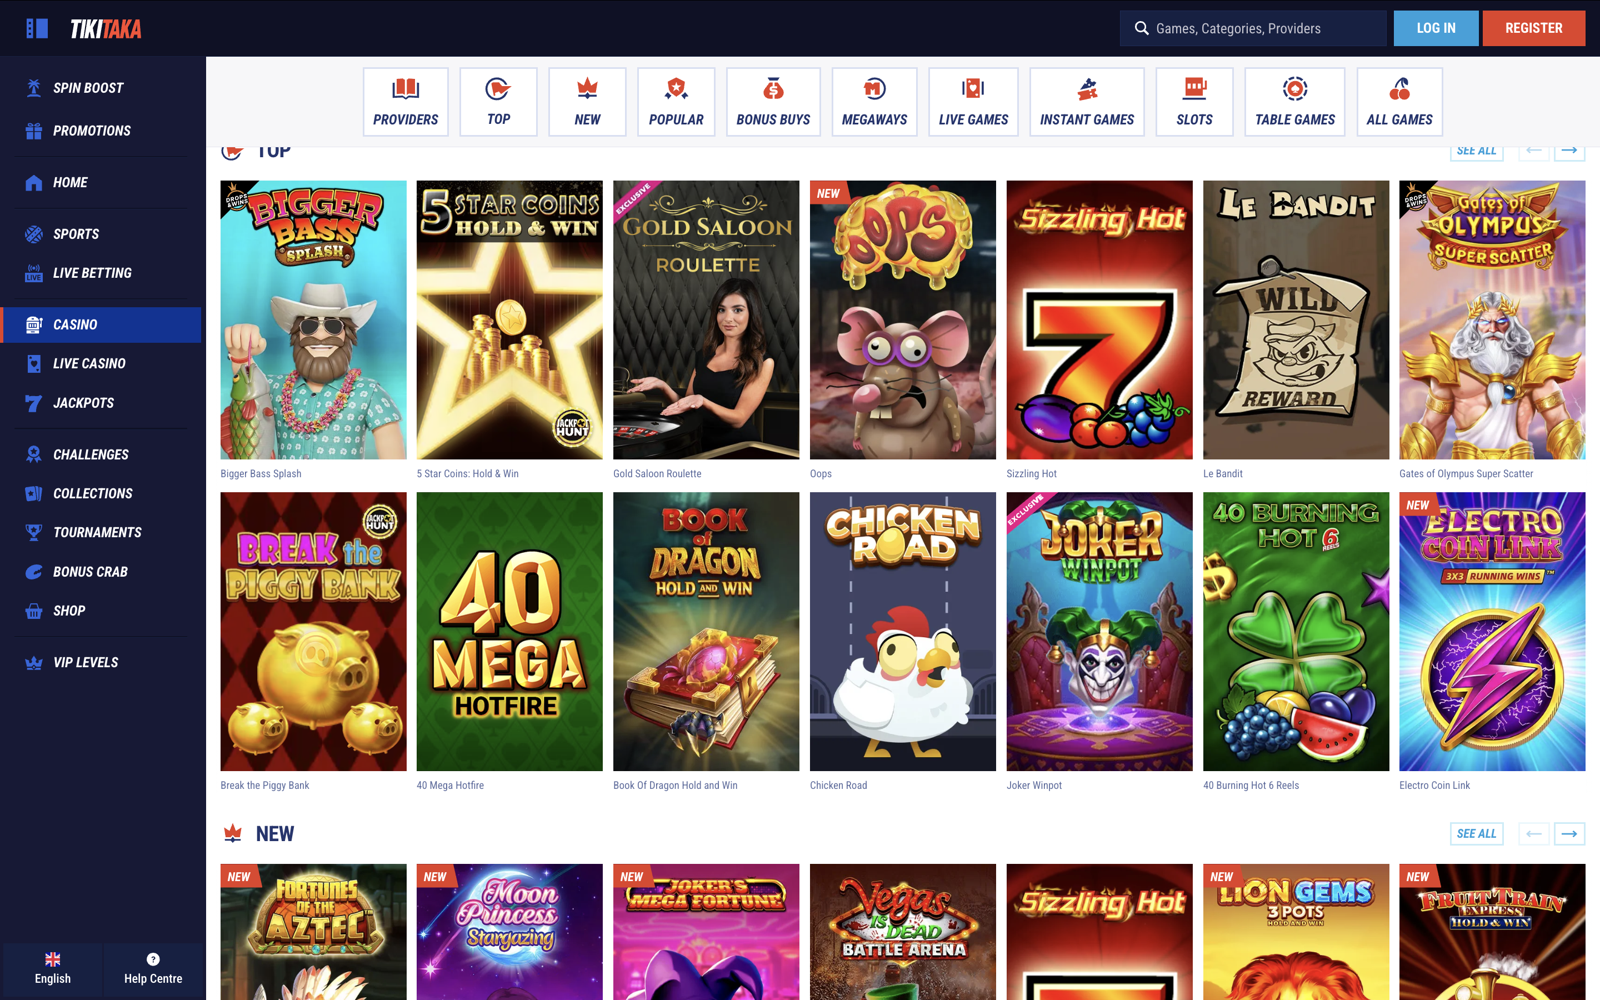Open Bonus Crab from sidebar
Viewport: 1600px width, 1000px height.
pos(90,572)
